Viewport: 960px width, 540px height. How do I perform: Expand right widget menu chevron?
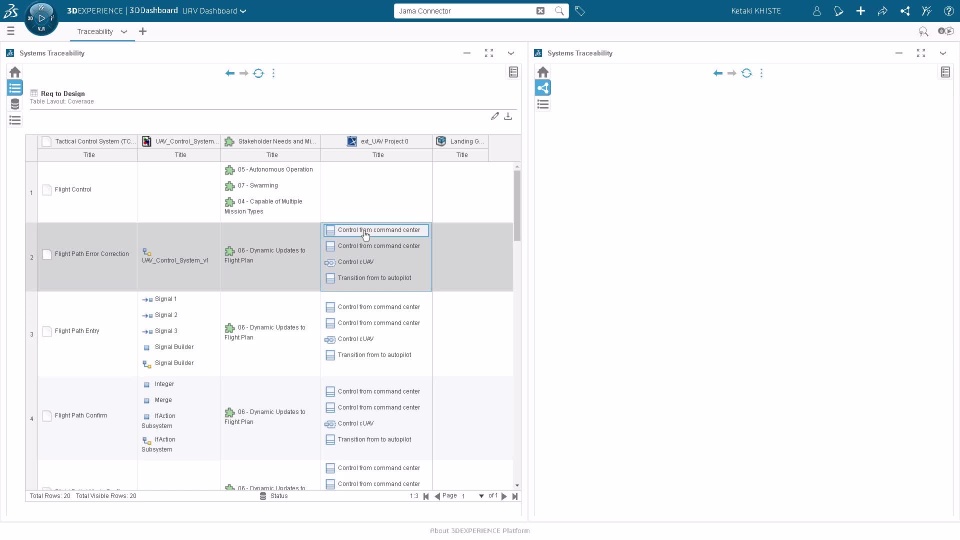(943, 53)
